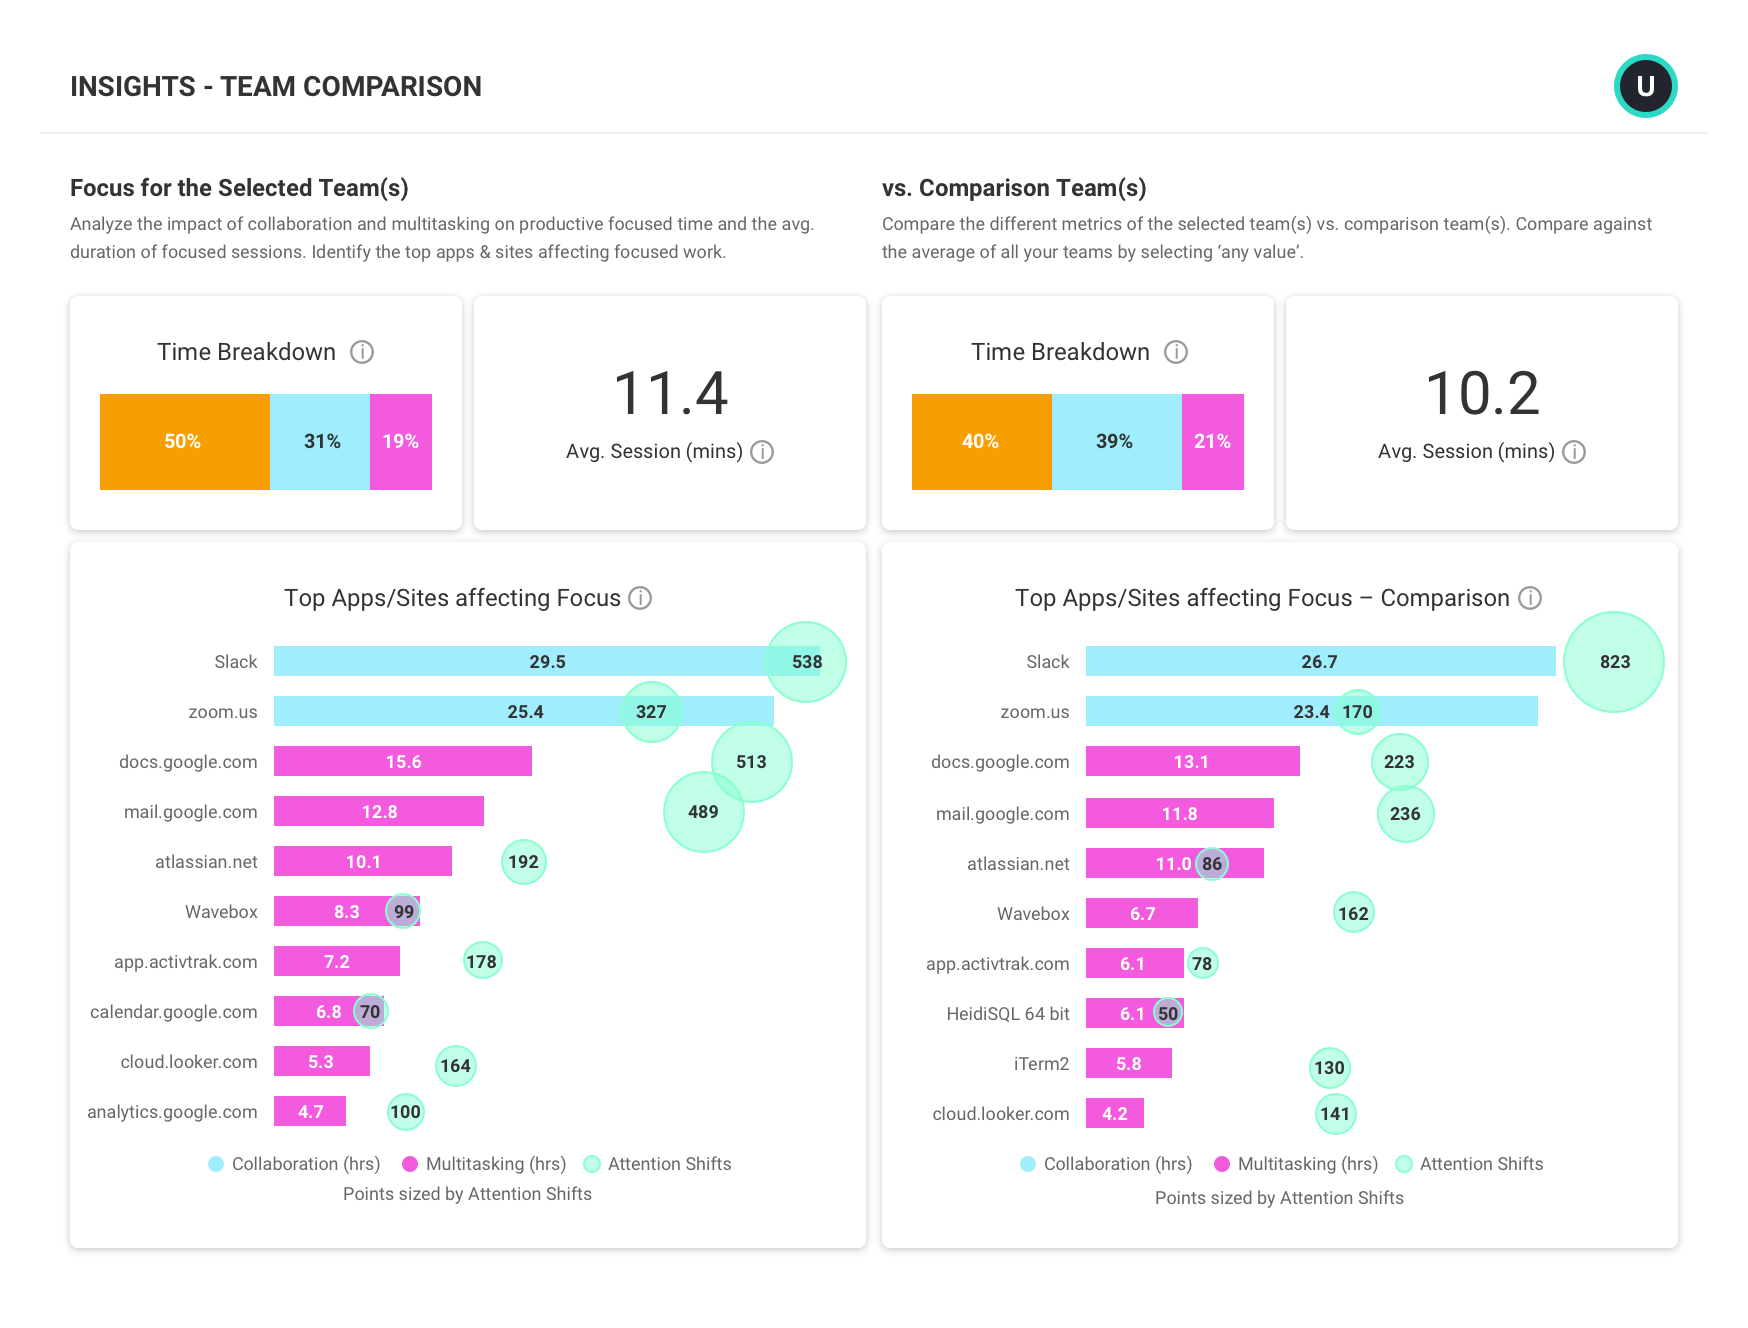Click the orange 50% segment of Time Breakdown
Viewport: 1748px width, 1328px height.
coord(183,441)
